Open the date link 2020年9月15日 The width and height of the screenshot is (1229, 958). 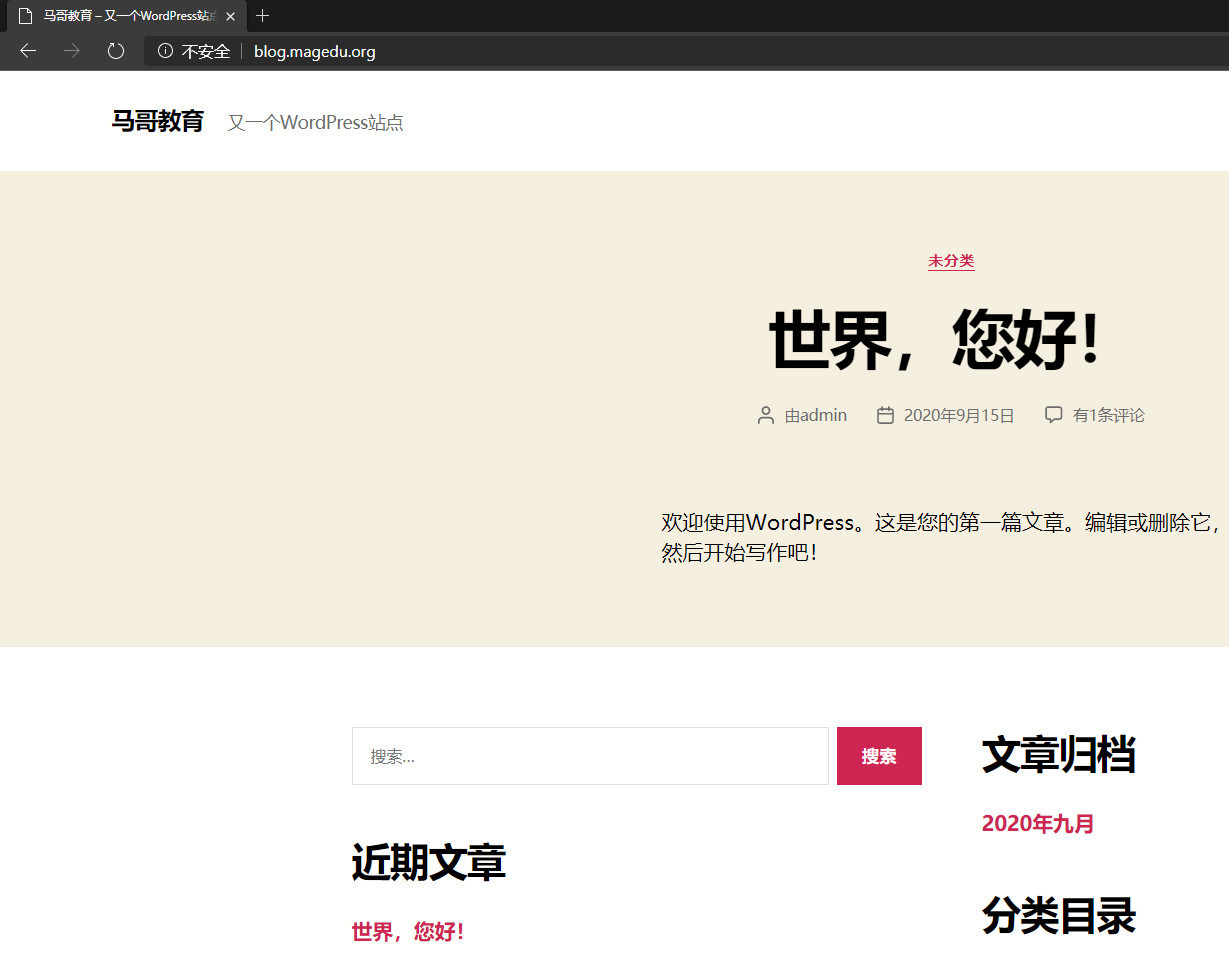coord(959,415)
